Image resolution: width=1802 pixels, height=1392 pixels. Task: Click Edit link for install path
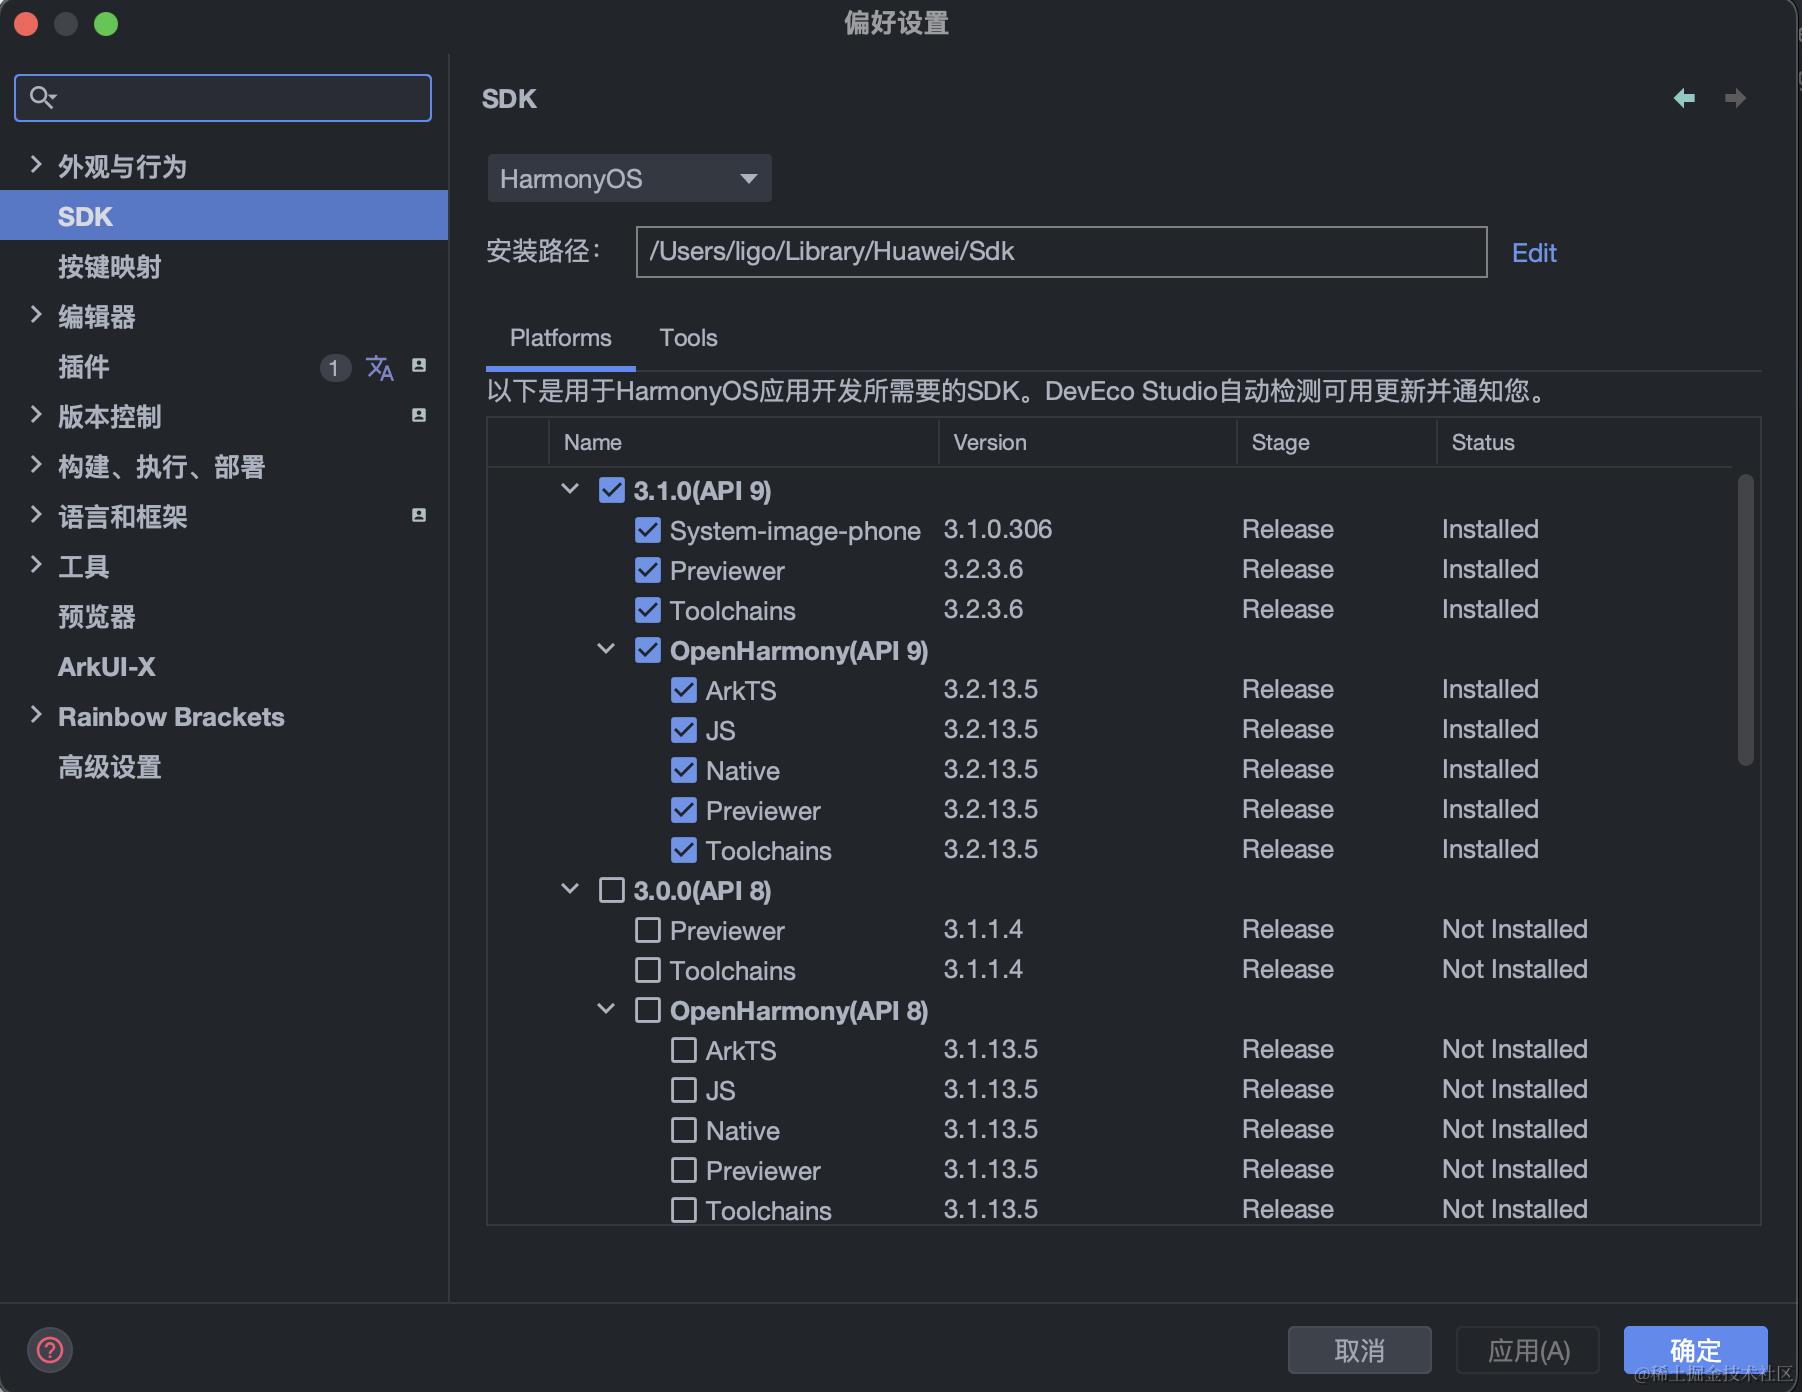pyautogui.click(x=1534, y=252)
